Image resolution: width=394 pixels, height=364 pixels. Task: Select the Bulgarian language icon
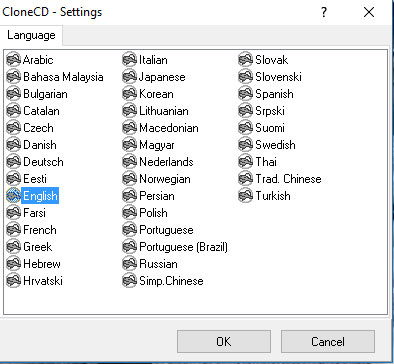(13, 94)
